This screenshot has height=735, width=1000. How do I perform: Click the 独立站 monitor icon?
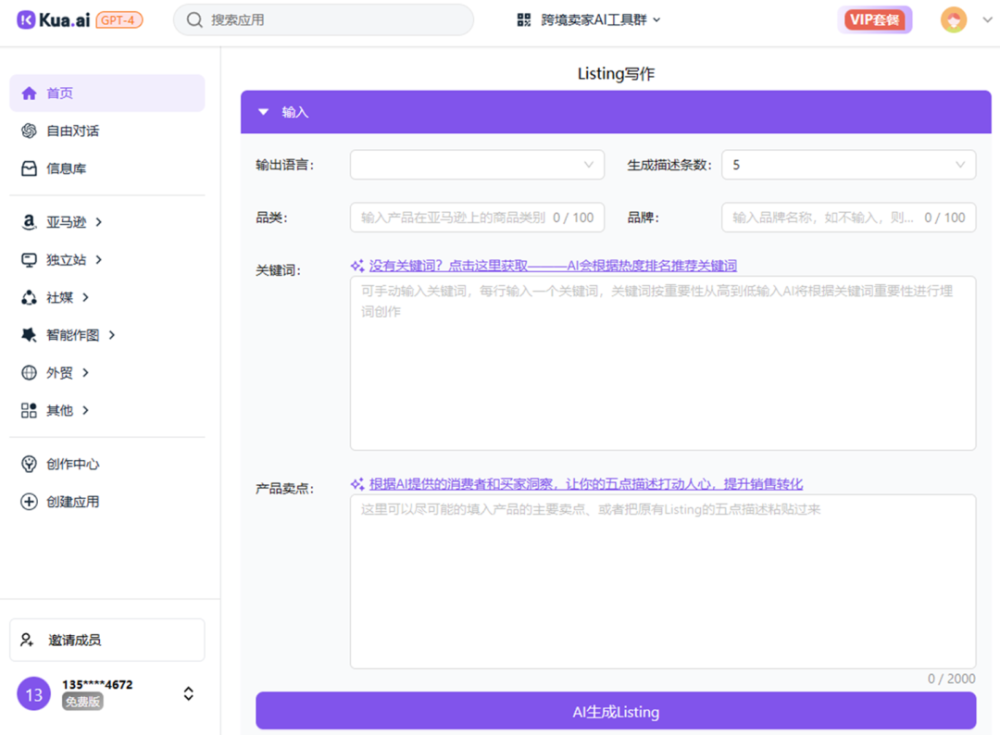click(29, 260)
